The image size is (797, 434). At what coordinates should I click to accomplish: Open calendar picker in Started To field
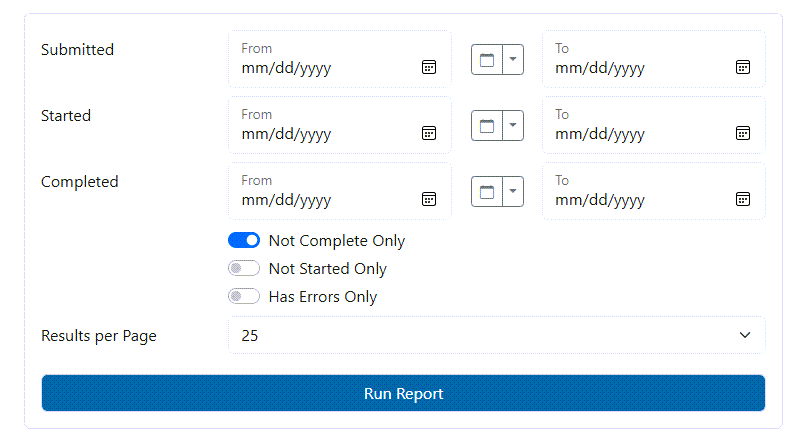(x=743, y=133)
